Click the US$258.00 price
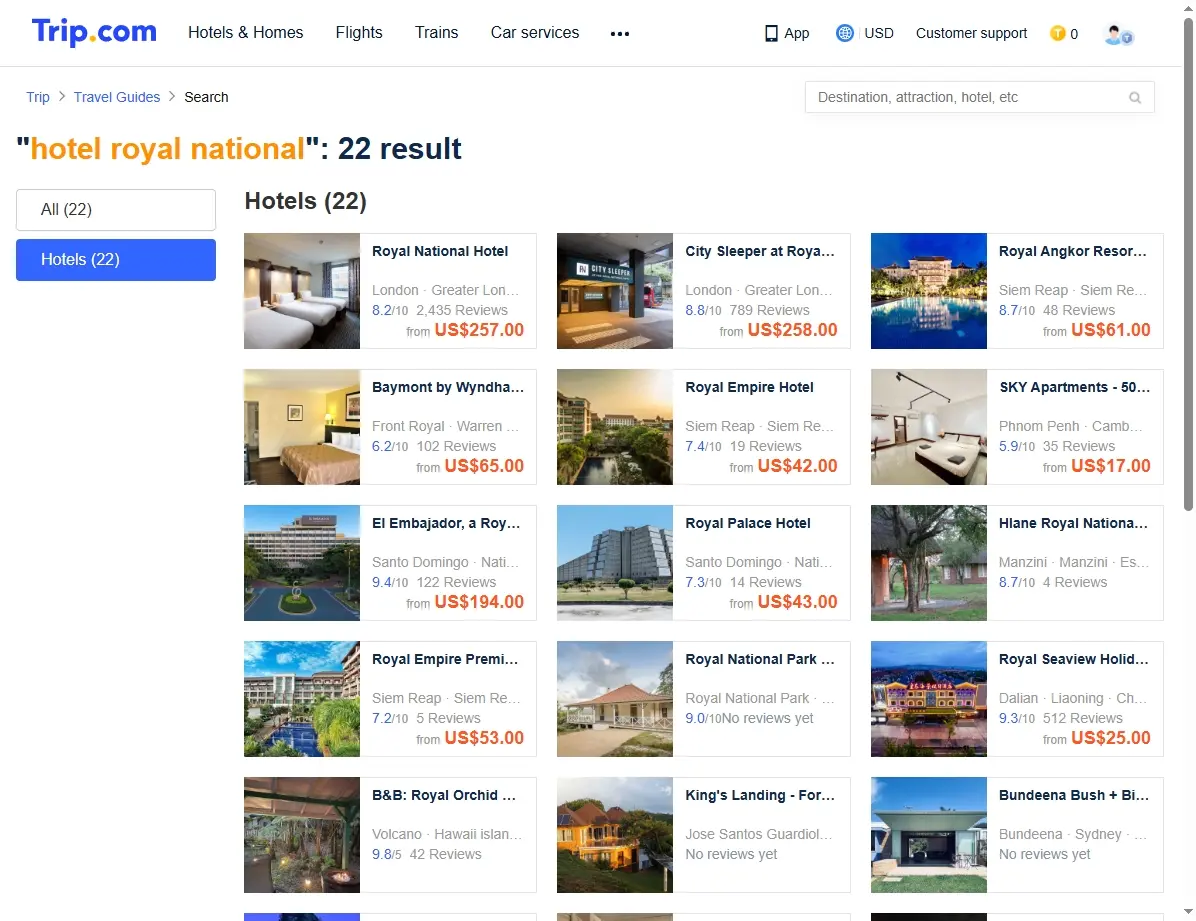This screenshot has width=1196, height=921. coord(793,330)
